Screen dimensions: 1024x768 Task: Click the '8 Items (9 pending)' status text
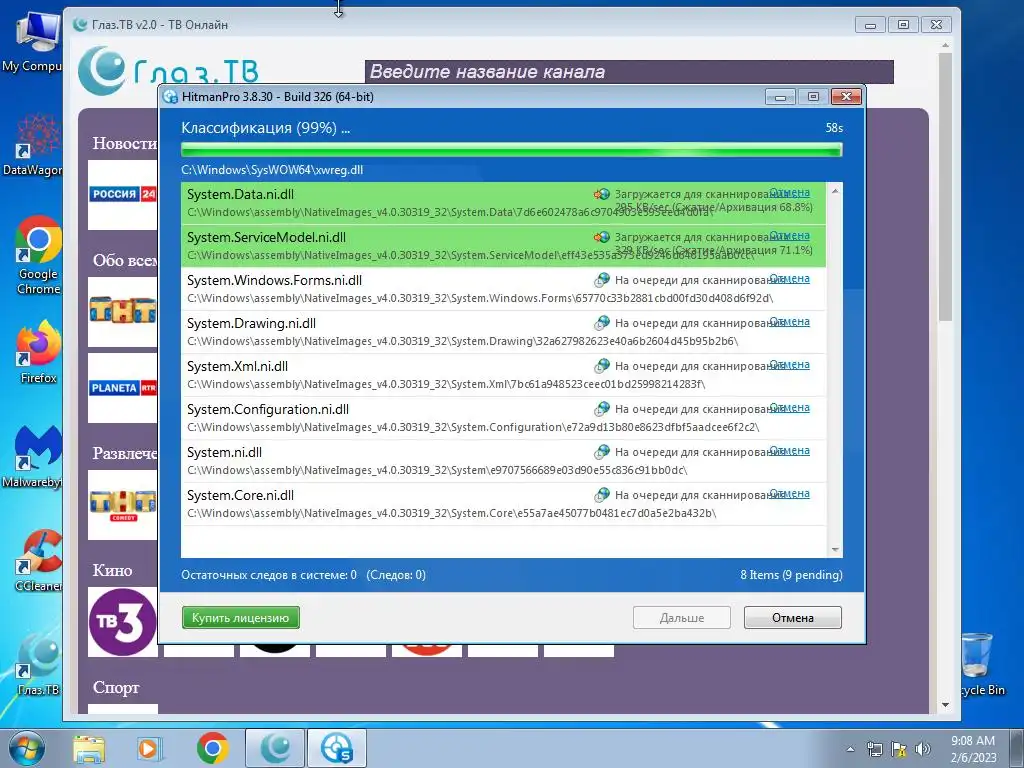click(791, 575)
